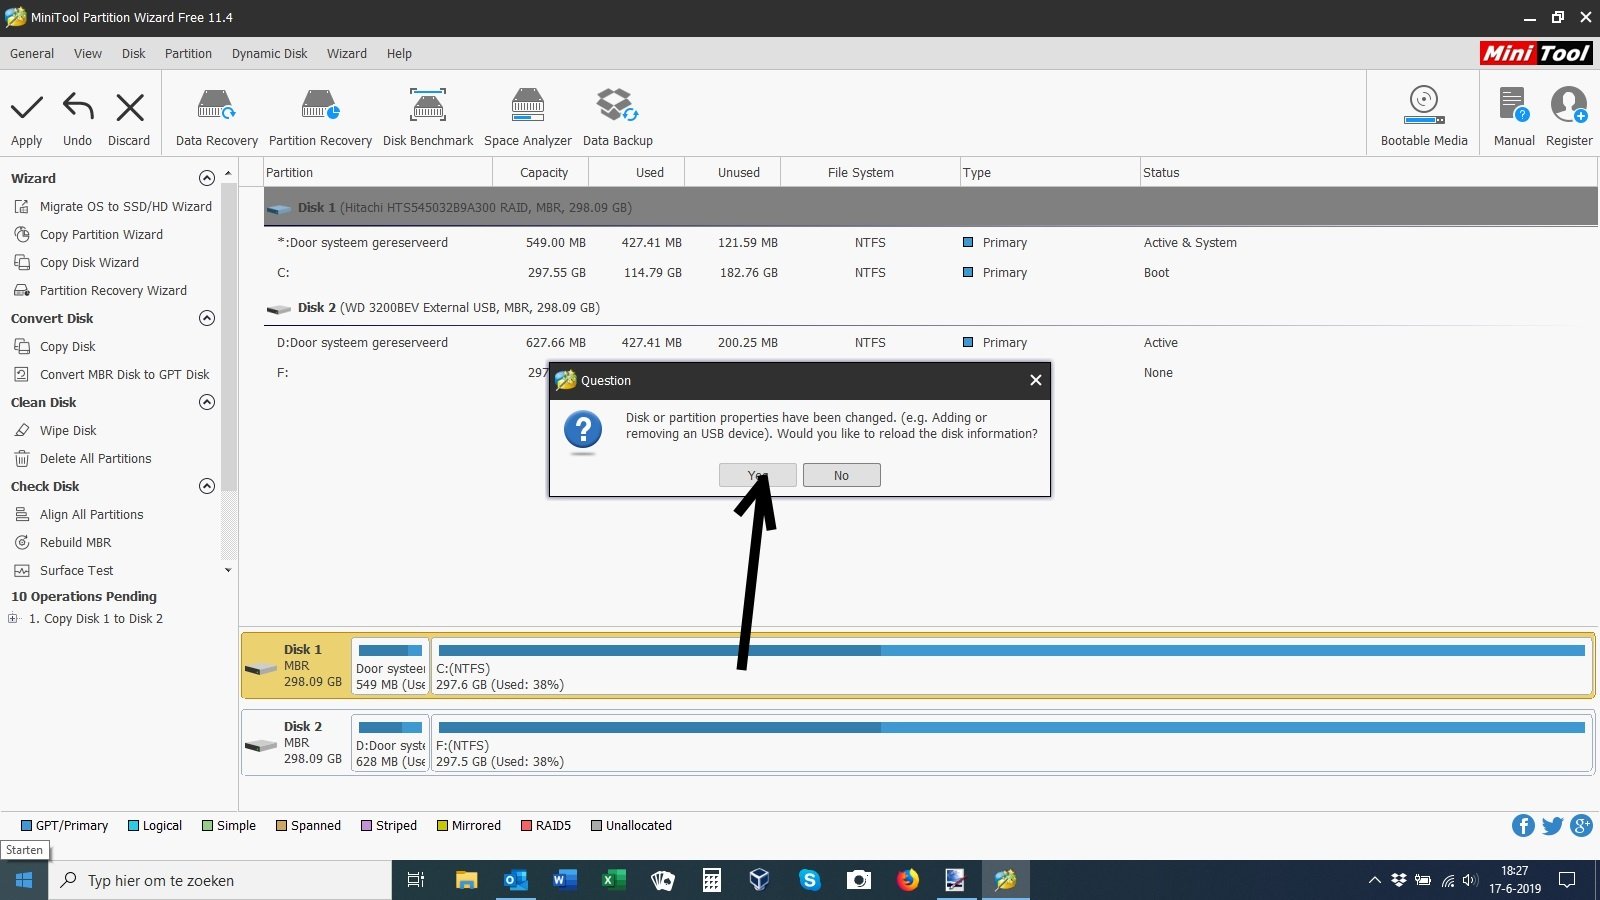Collapse the Wizard section
The height and width of the screenshot is (900, 1600).
click(207, 178)
